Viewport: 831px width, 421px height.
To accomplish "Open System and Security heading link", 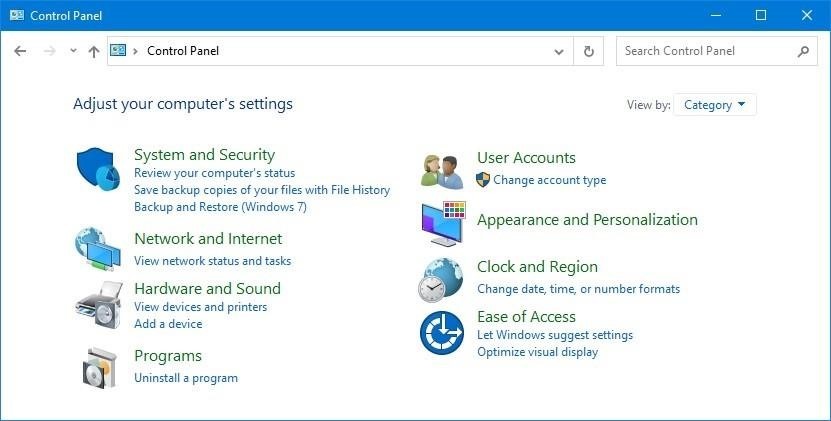I will tap(205, 155).
